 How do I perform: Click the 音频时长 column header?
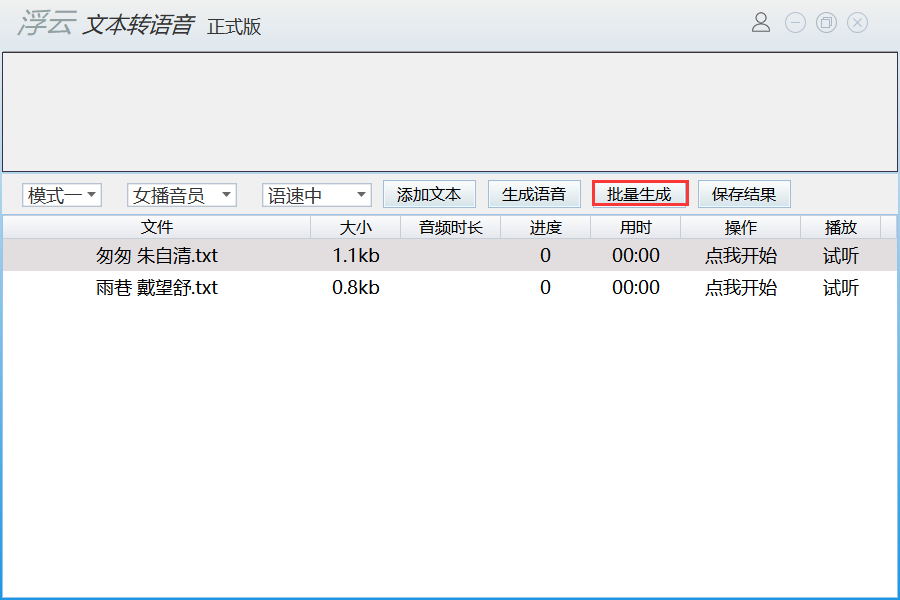coord(451,227)
